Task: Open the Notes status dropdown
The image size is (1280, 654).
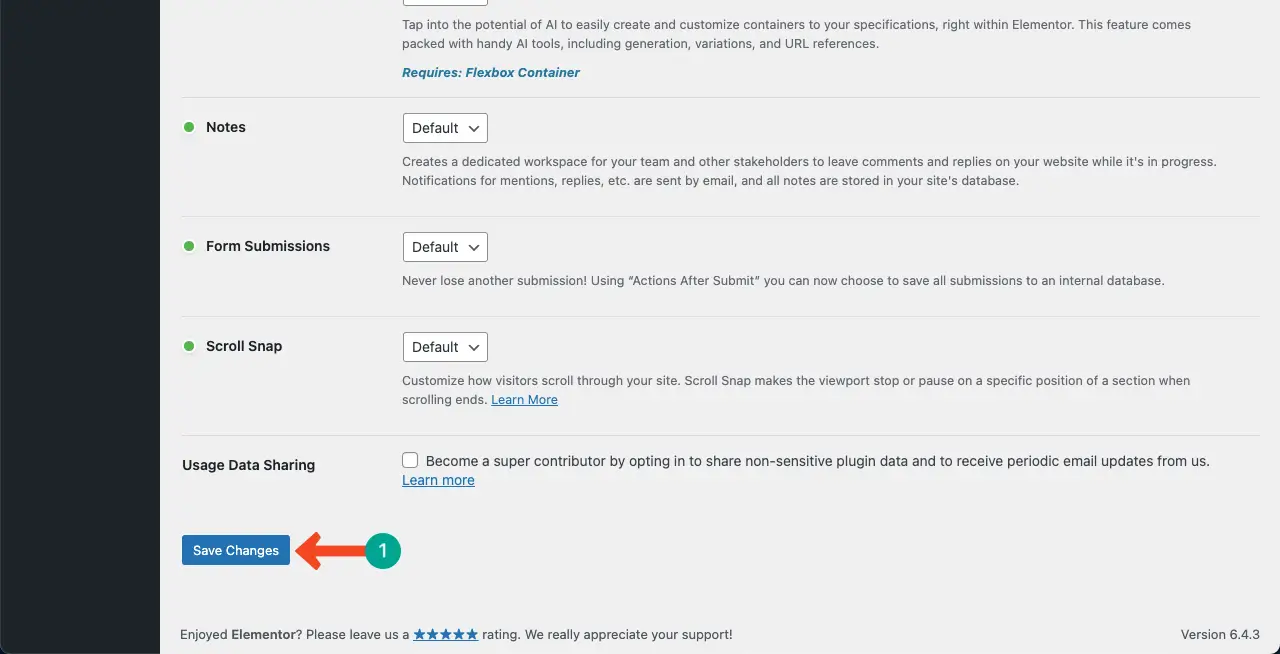Action: [445, 128]
